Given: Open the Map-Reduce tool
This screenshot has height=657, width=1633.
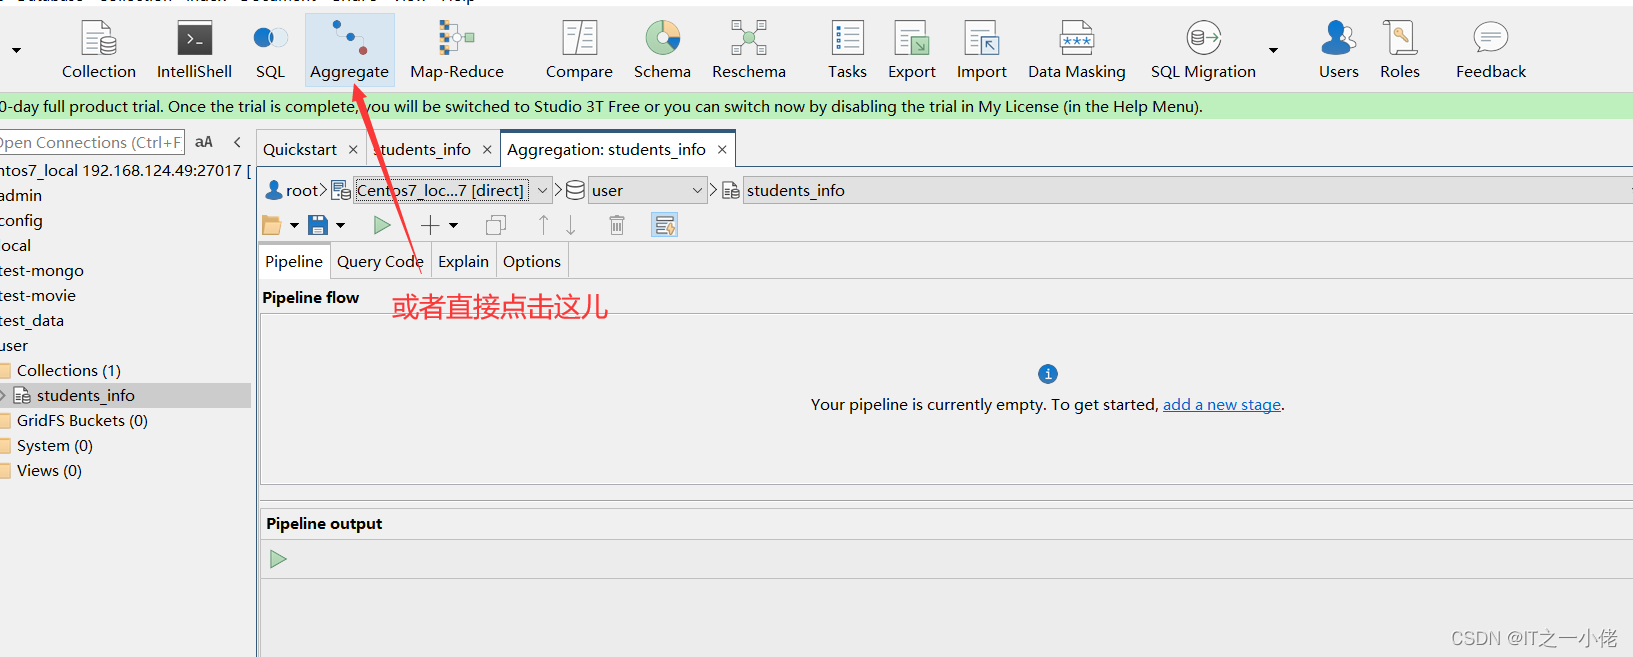Looking at the screenshot, I should (457, 50).
